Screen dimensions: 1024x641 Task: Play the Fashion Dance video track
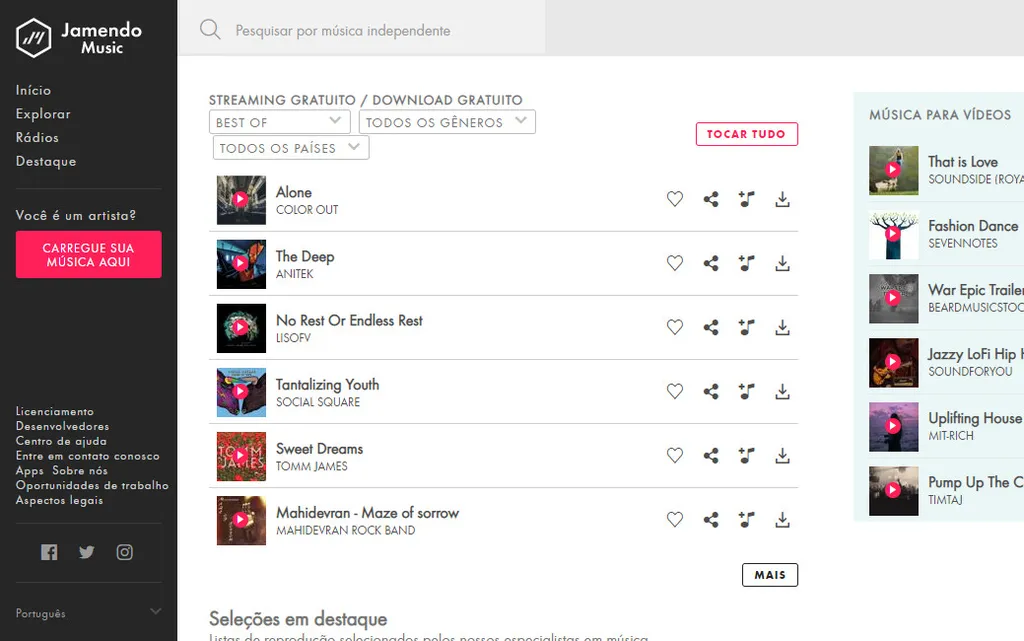(893, 235)
